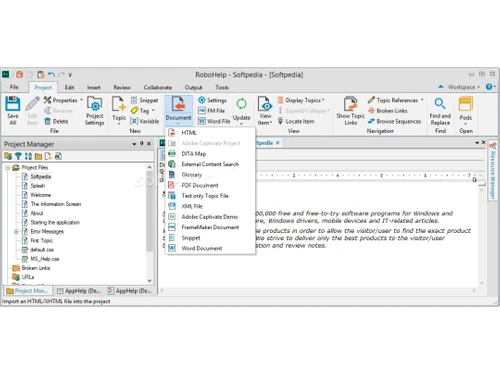This screenshot has width=500, height=375.
Task: Click the help question mark icon
Action: [489, 87]
